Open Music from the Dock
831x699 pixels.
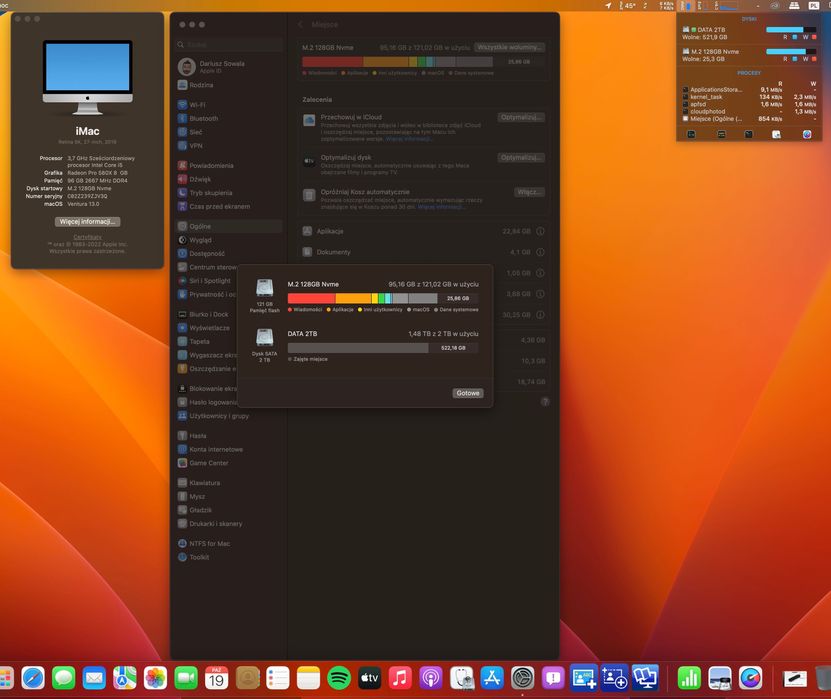(x=400, y=678)
